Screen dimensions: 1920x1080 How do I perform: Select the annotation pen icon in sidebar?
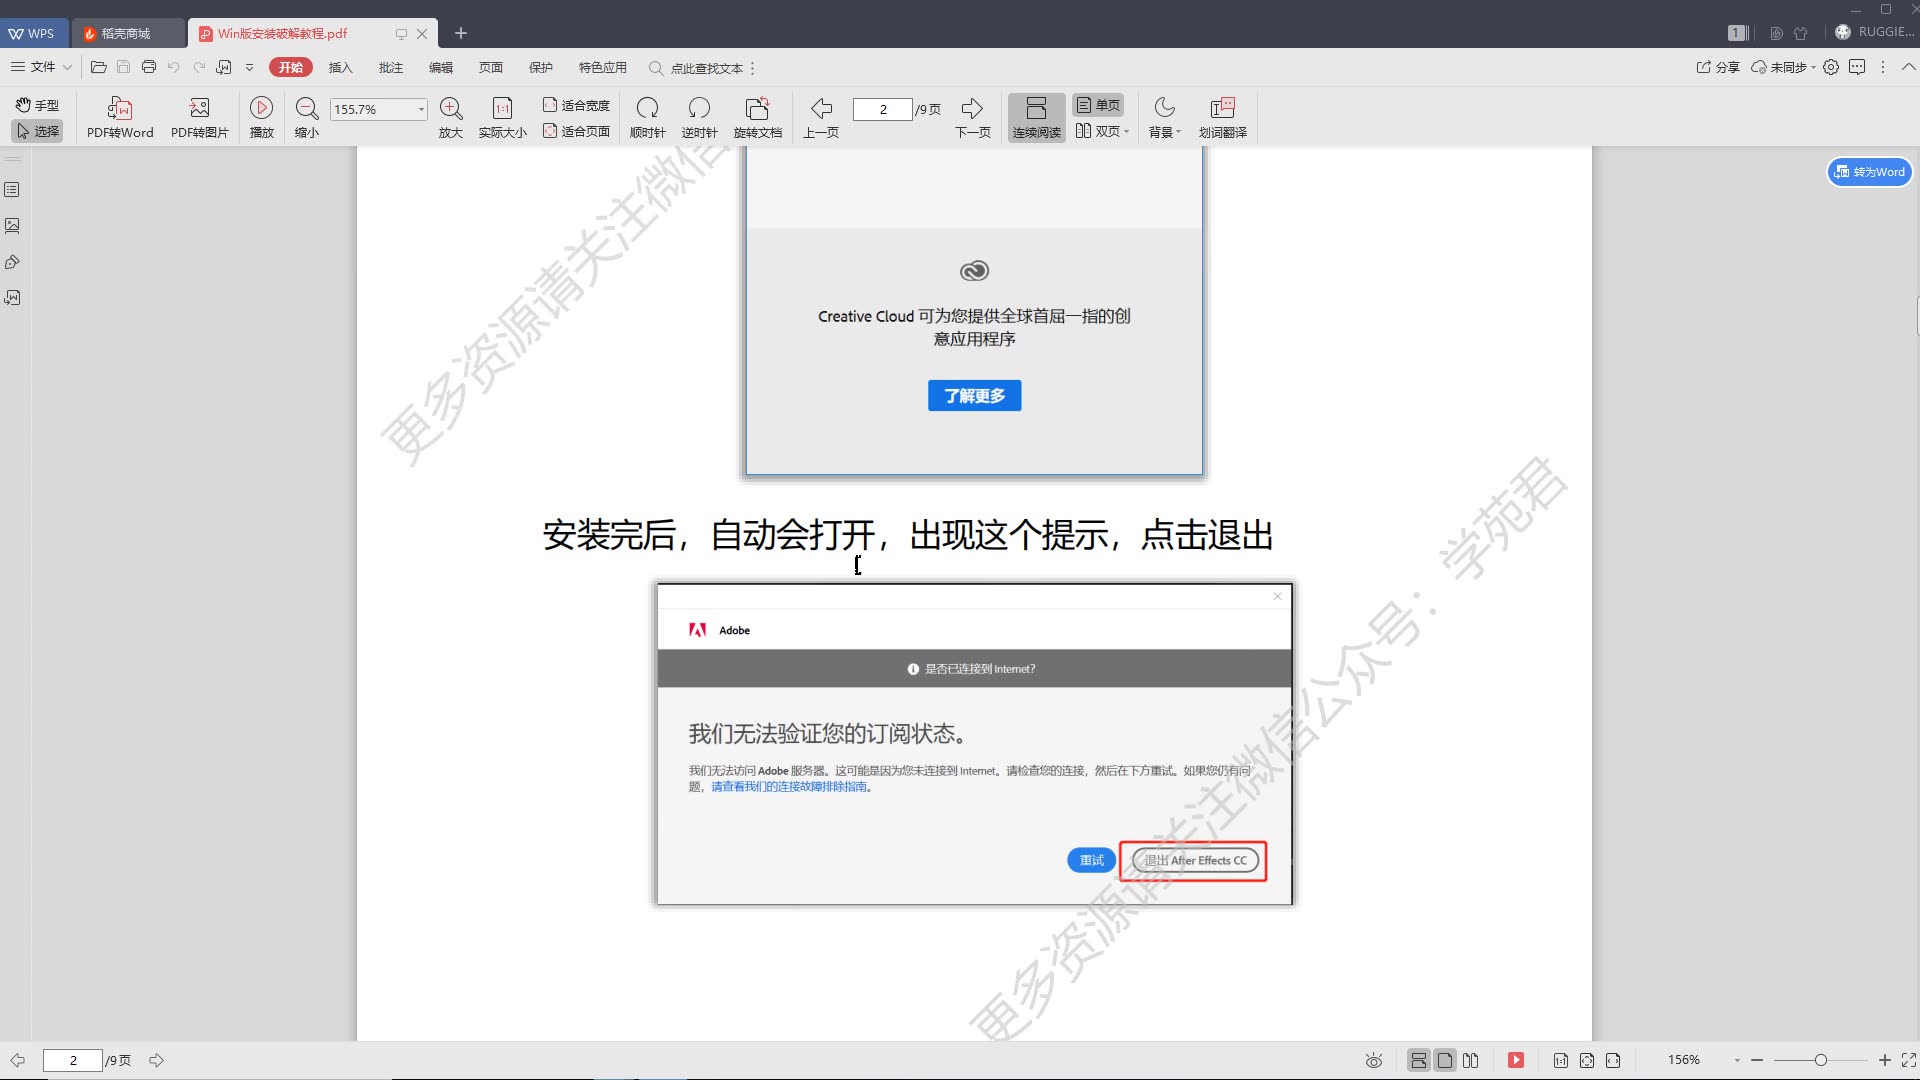point(12,261)
